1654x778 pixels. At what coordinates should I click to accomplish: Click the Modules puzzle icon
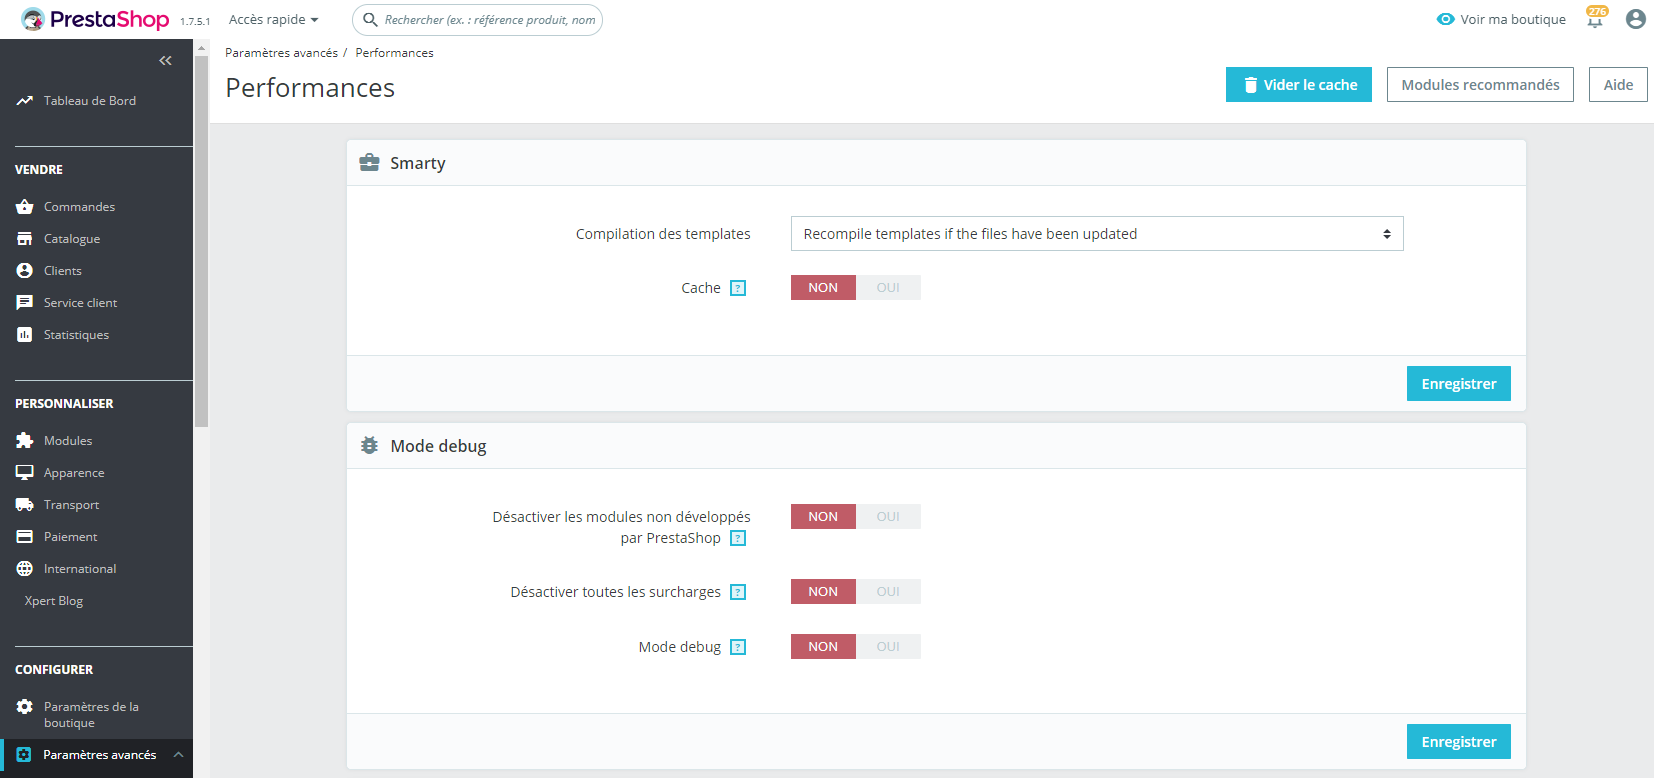pyautogui.click(x=25, y=441)
